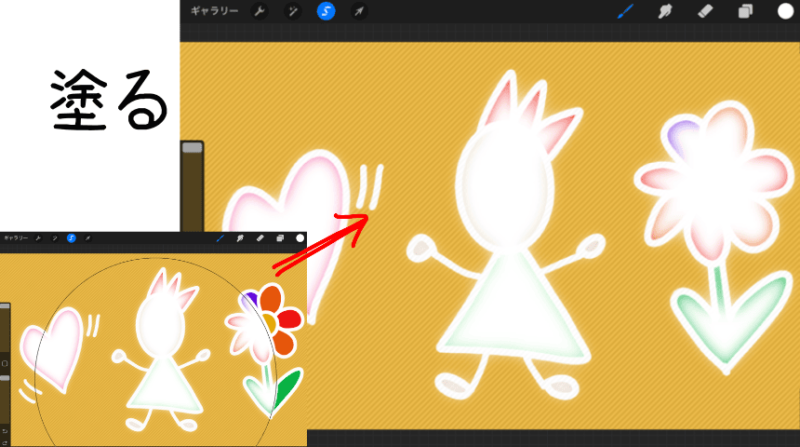Viewport: 800px width, 447px height.
Task: Click the lower opacity slider handle in inset sidebar
Action: [5, 378]
